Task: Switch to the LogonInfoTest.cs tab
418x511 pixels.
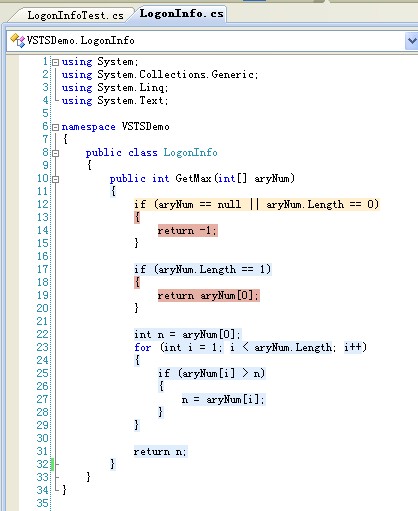Action: pyautogui.click(x=75, y=15)
